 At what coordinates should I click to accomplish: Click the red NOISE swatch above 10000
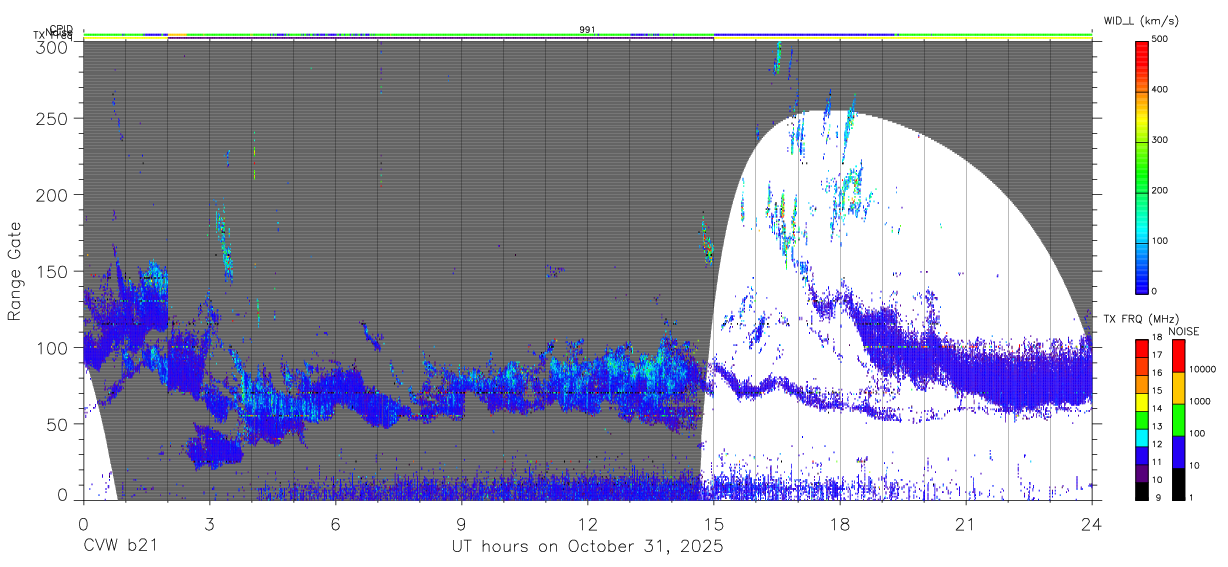[x=1177, y=355]
